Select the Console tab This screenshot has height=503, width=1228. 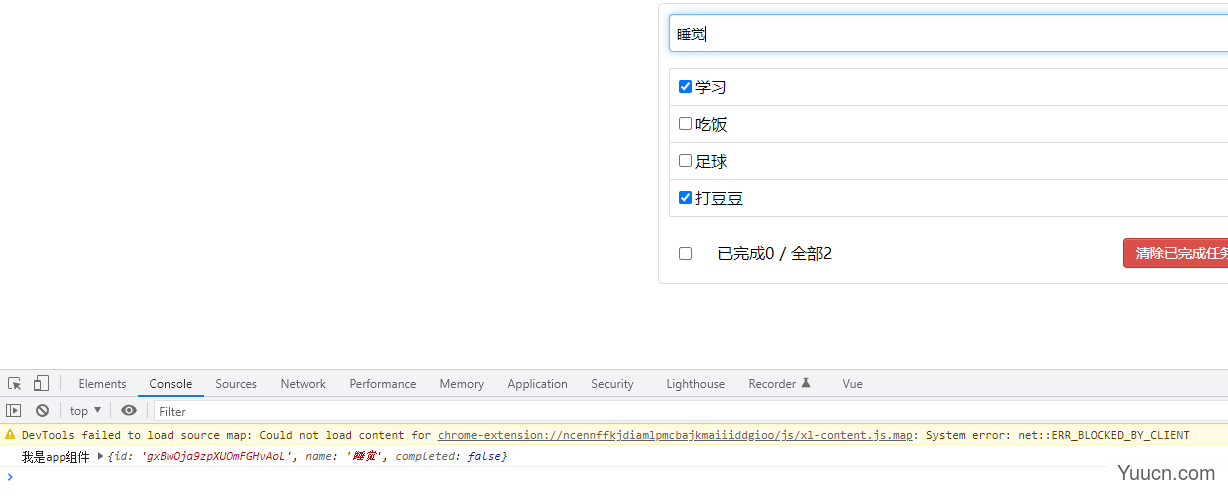click(x=171, y=384)
